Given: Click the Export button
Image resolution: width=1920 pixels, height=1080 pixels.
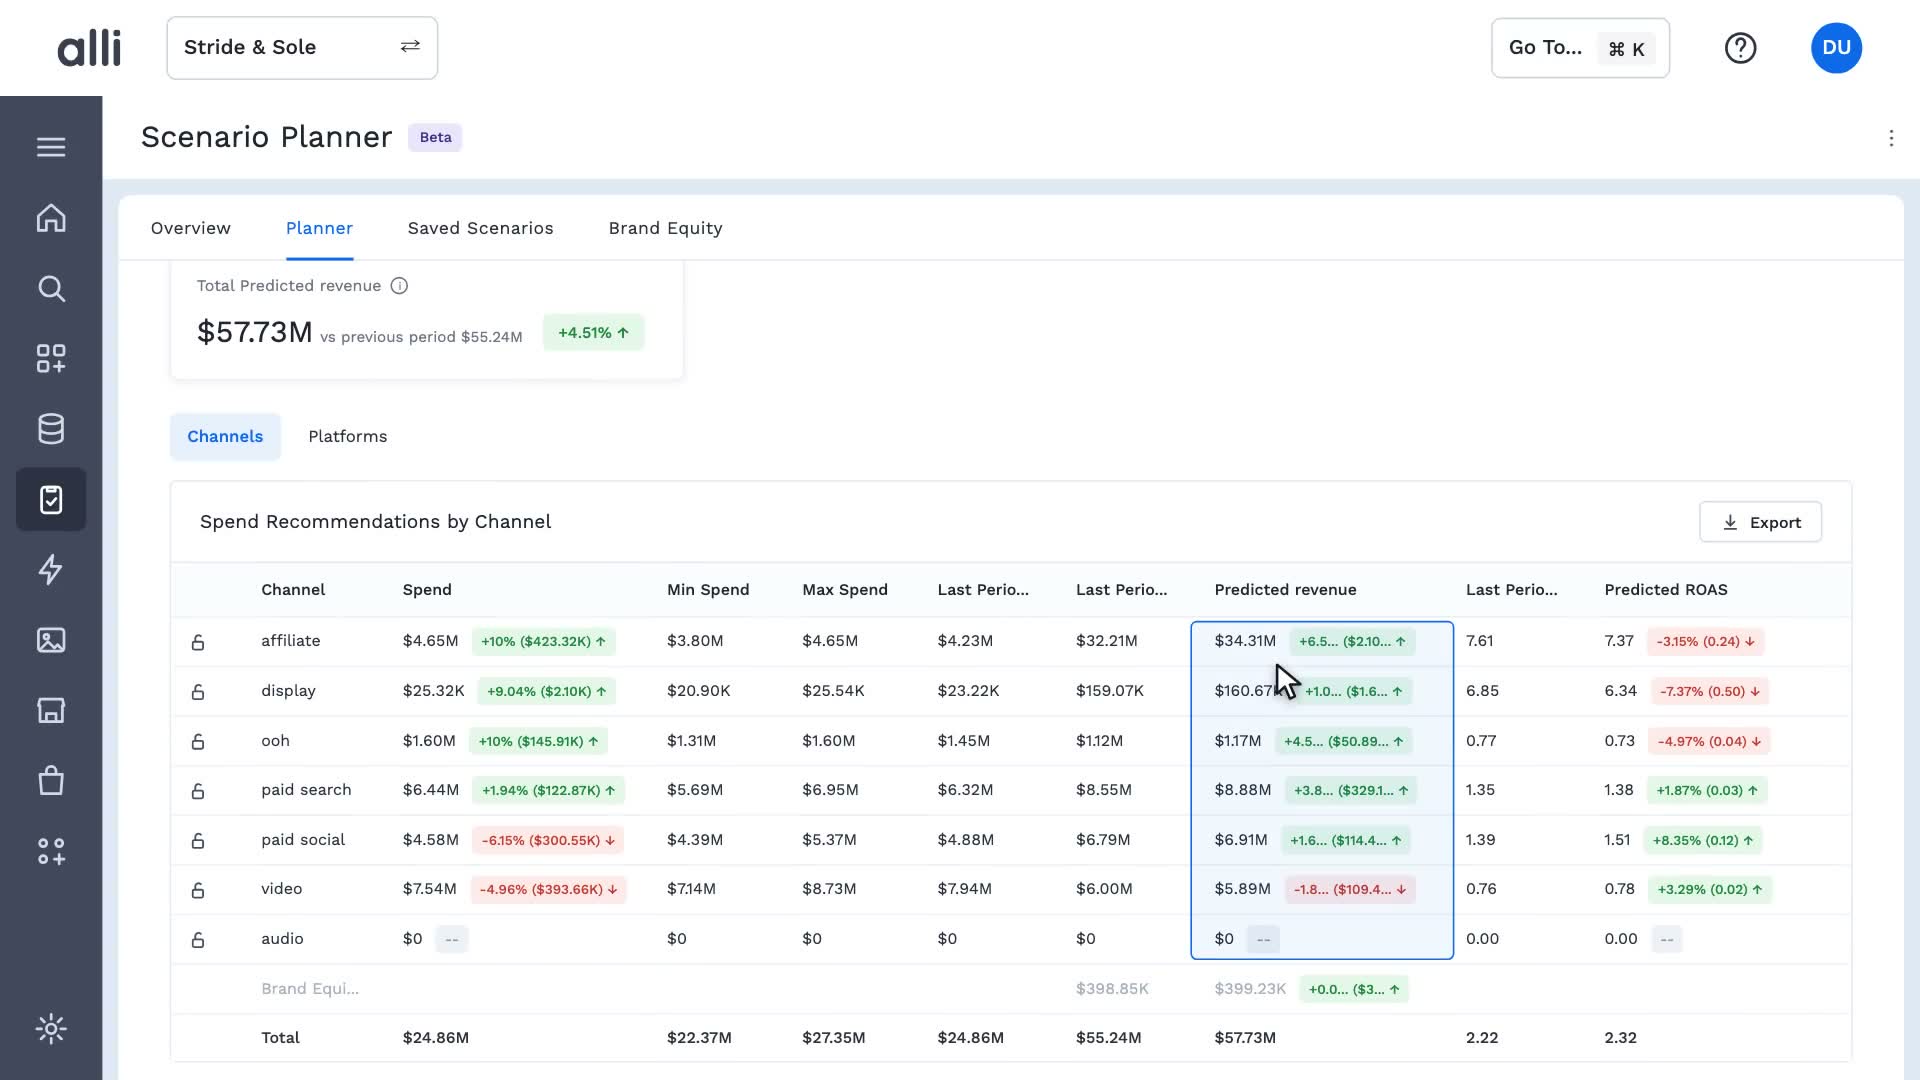Looking at the screenshot, I should click(x=1760, y=522).
